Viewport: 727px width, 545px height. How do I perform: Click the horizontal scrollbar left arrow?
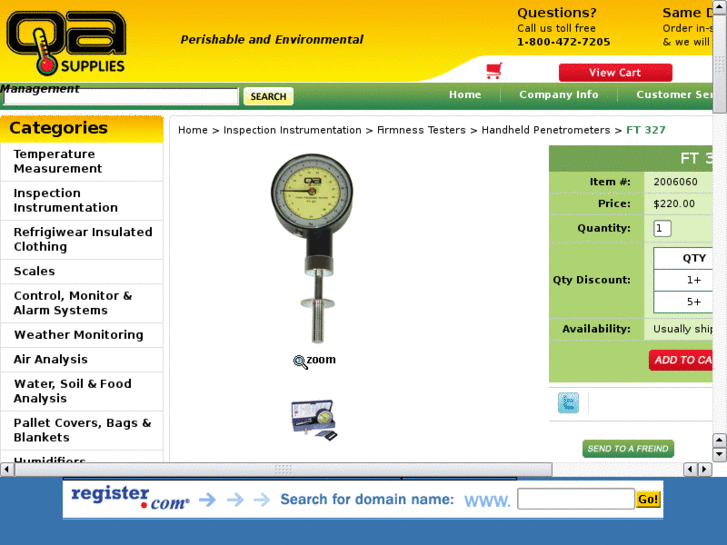(6, 469)
